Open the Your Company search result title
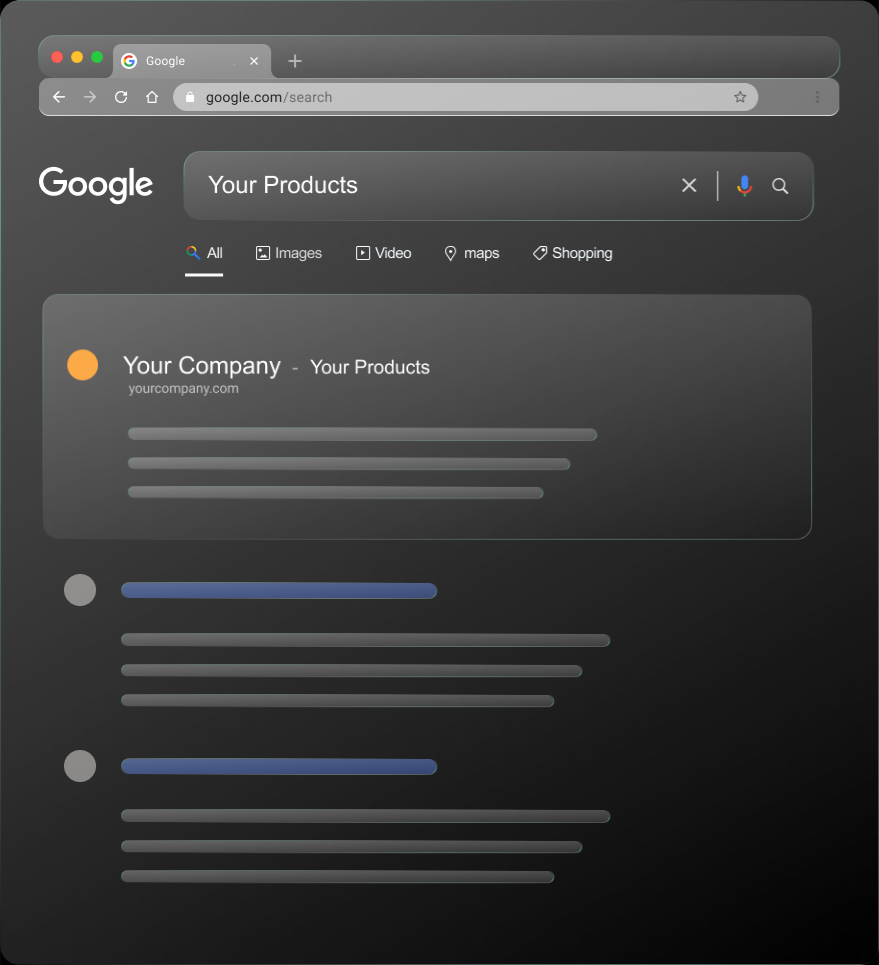Screen dimensions: 879x965 (x=202, y=366)
